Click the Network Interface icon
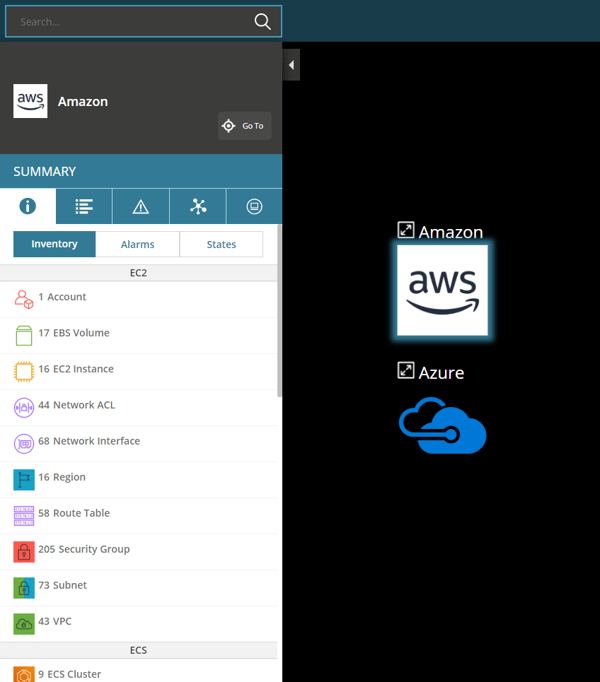 click(24, 444)
